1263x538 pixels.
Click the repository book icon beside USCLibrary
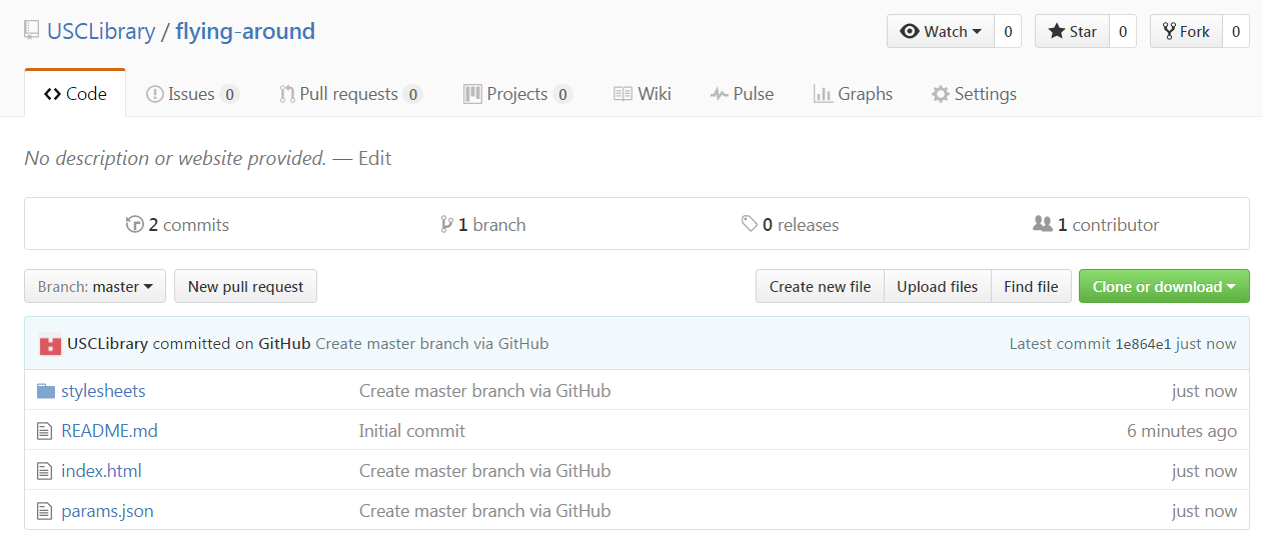32,31
